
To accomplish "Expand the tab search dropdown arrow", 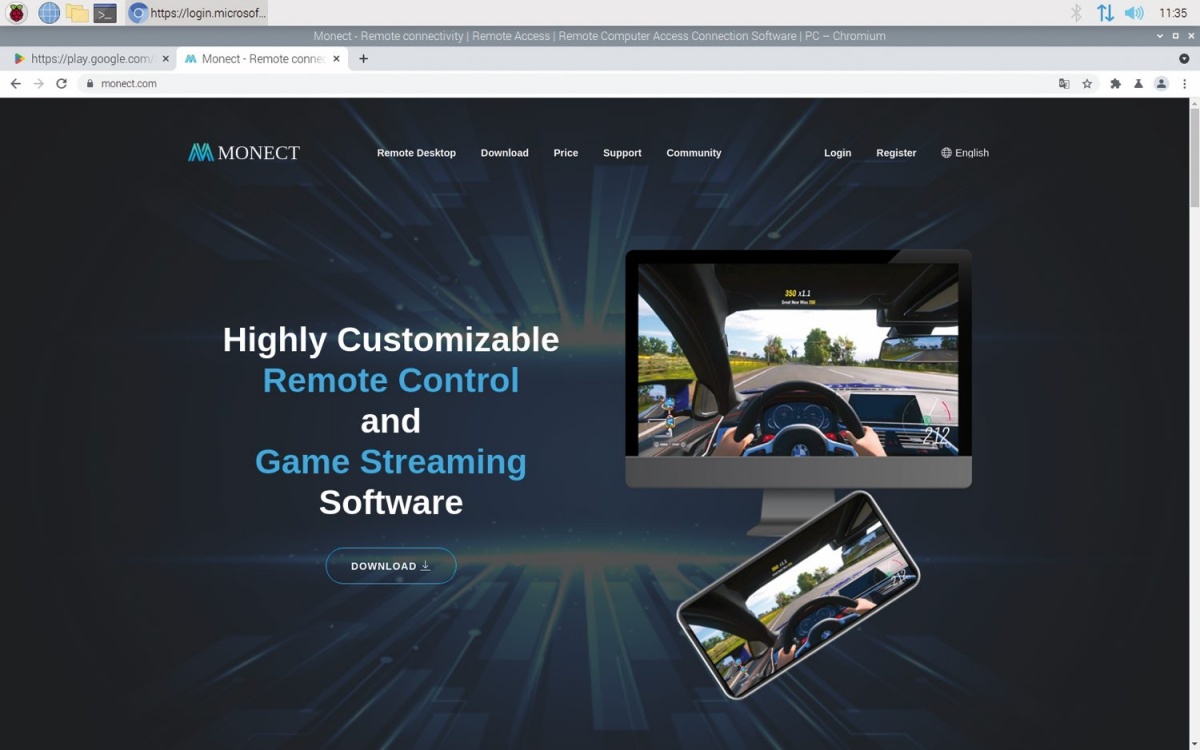I will pos(1184,59).
